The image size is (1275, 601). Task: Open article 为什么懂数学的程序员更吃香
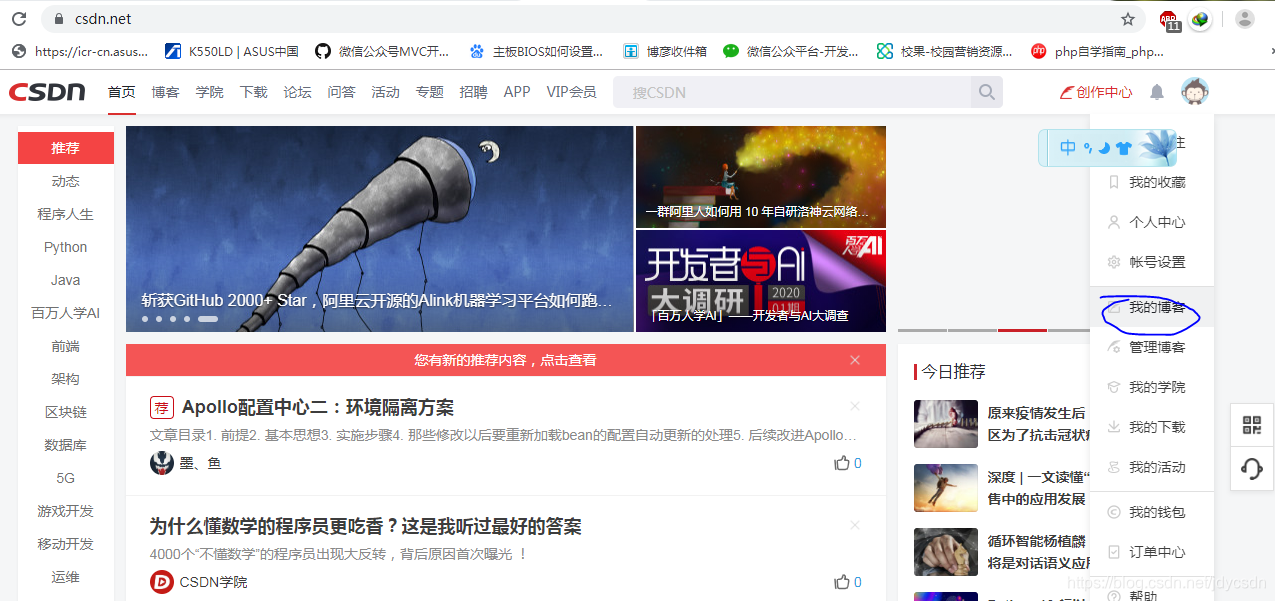pyautogui.click(x=366, y=526)
